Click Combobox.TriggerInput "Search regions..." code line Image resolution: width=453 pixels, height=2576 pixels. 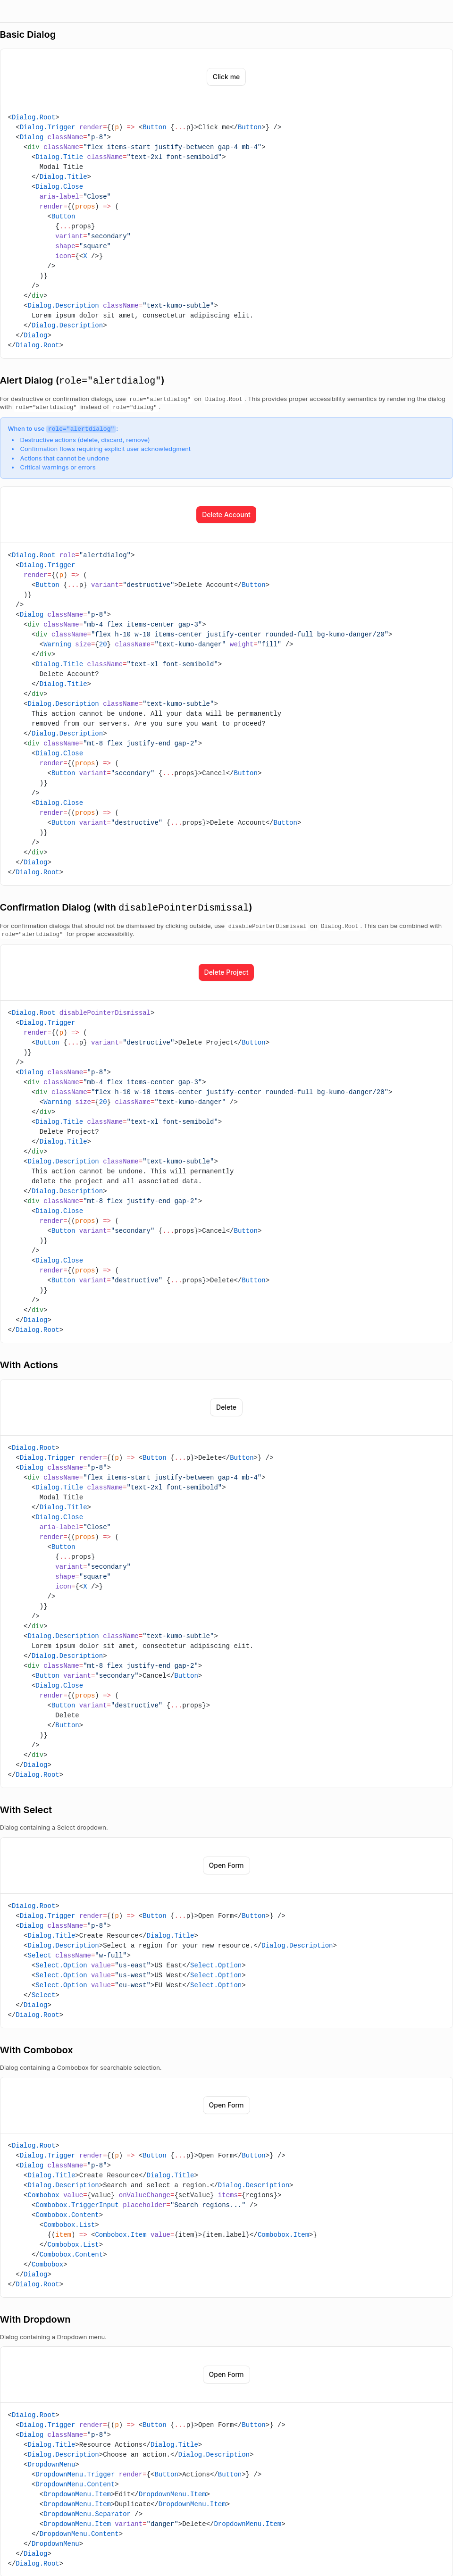pos(144,2204)
